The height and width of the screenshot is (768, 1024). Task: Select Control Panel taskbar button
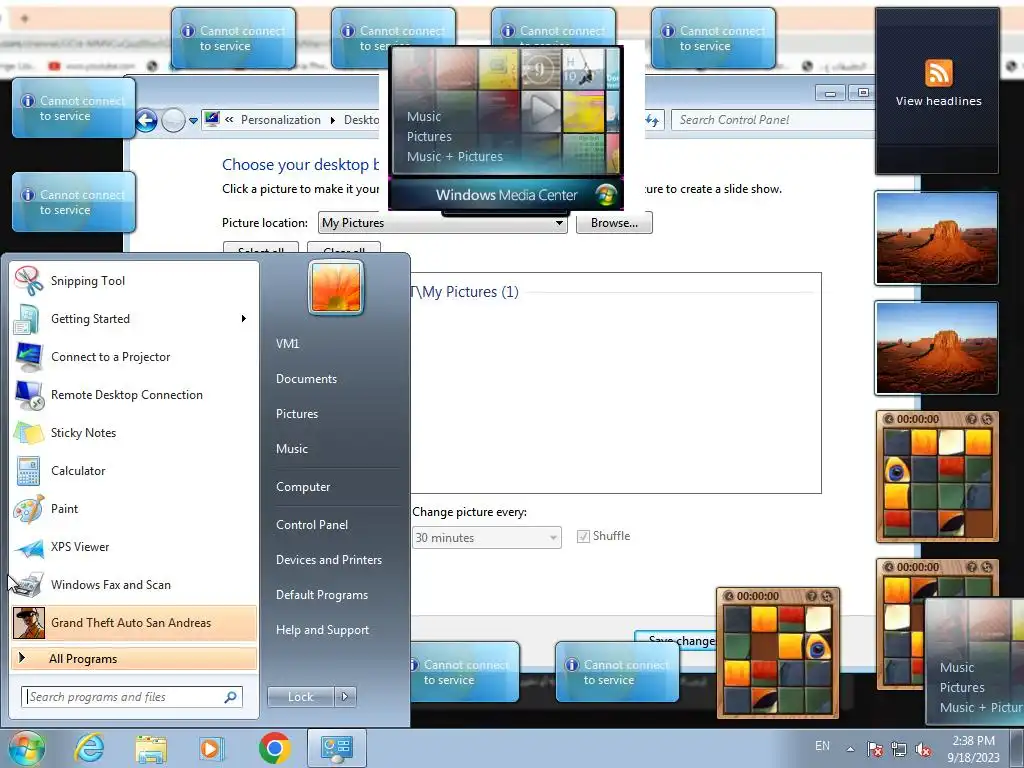[x=336, y=748]
